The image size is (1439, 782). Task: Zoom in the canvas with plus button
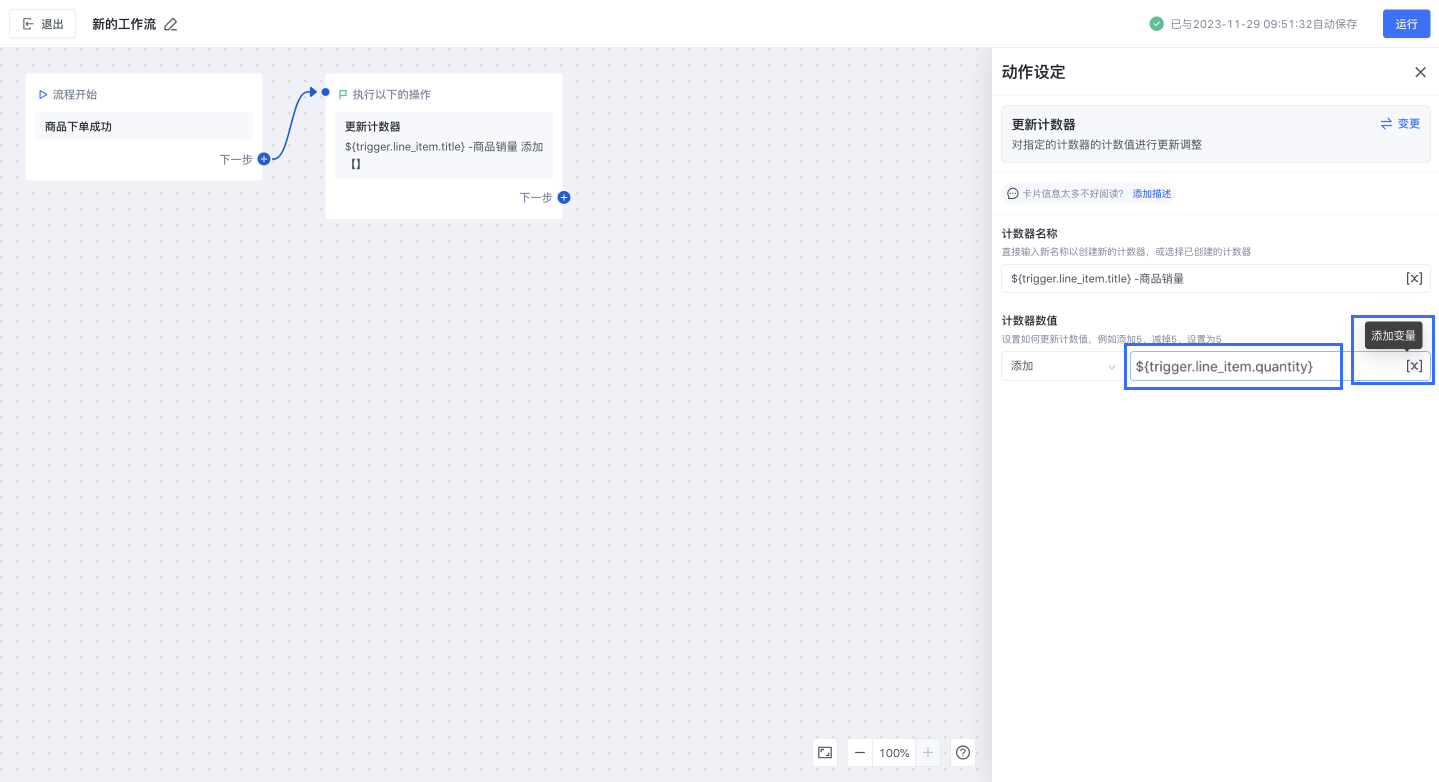(x=928, y=753)
